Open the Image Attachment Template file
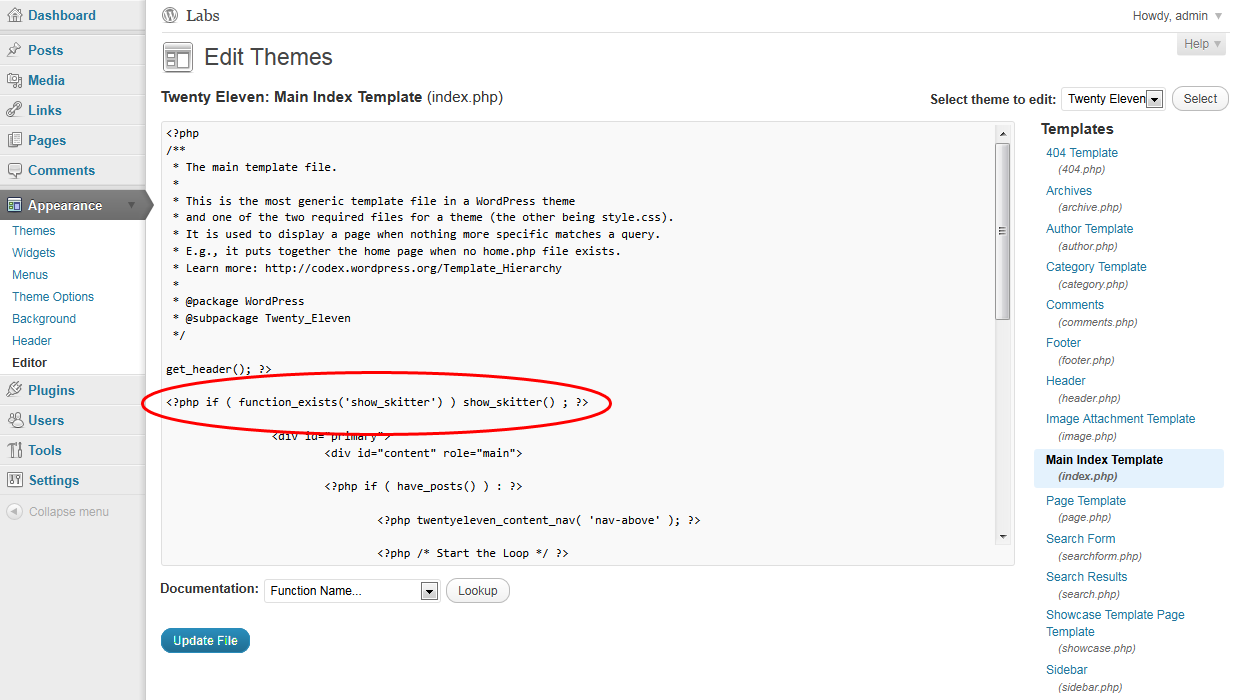1245x700 pixels. [1121, 419]
